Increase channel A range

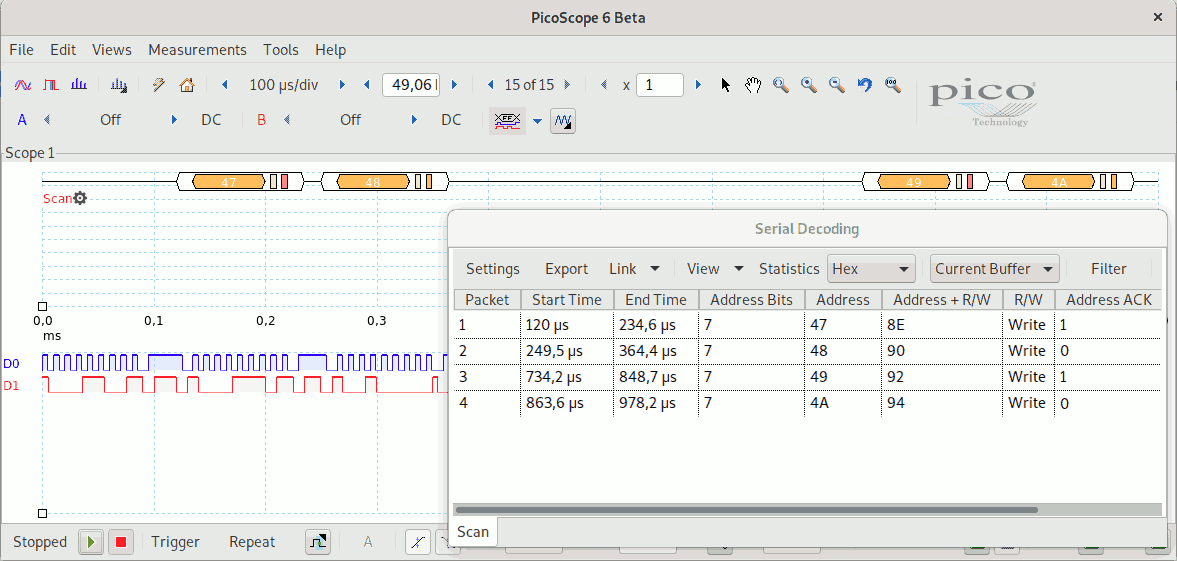(x=175, y=120)
